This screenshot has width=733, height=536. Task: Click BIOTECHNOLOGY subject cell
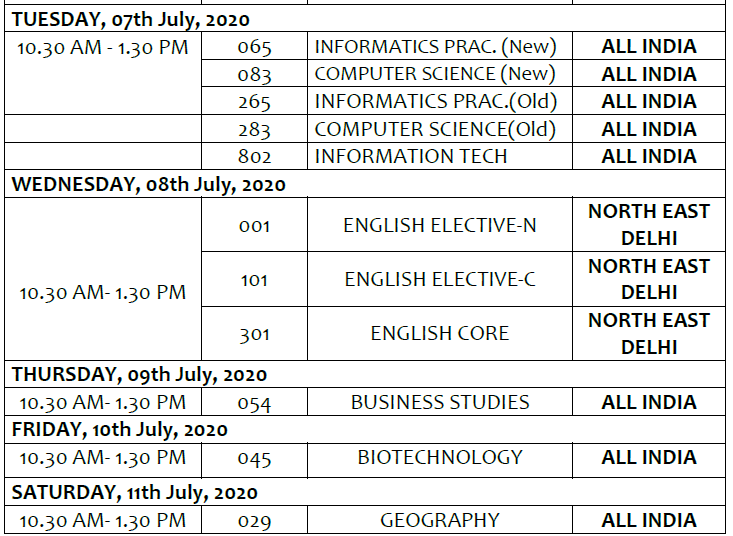tap(439, 457)
